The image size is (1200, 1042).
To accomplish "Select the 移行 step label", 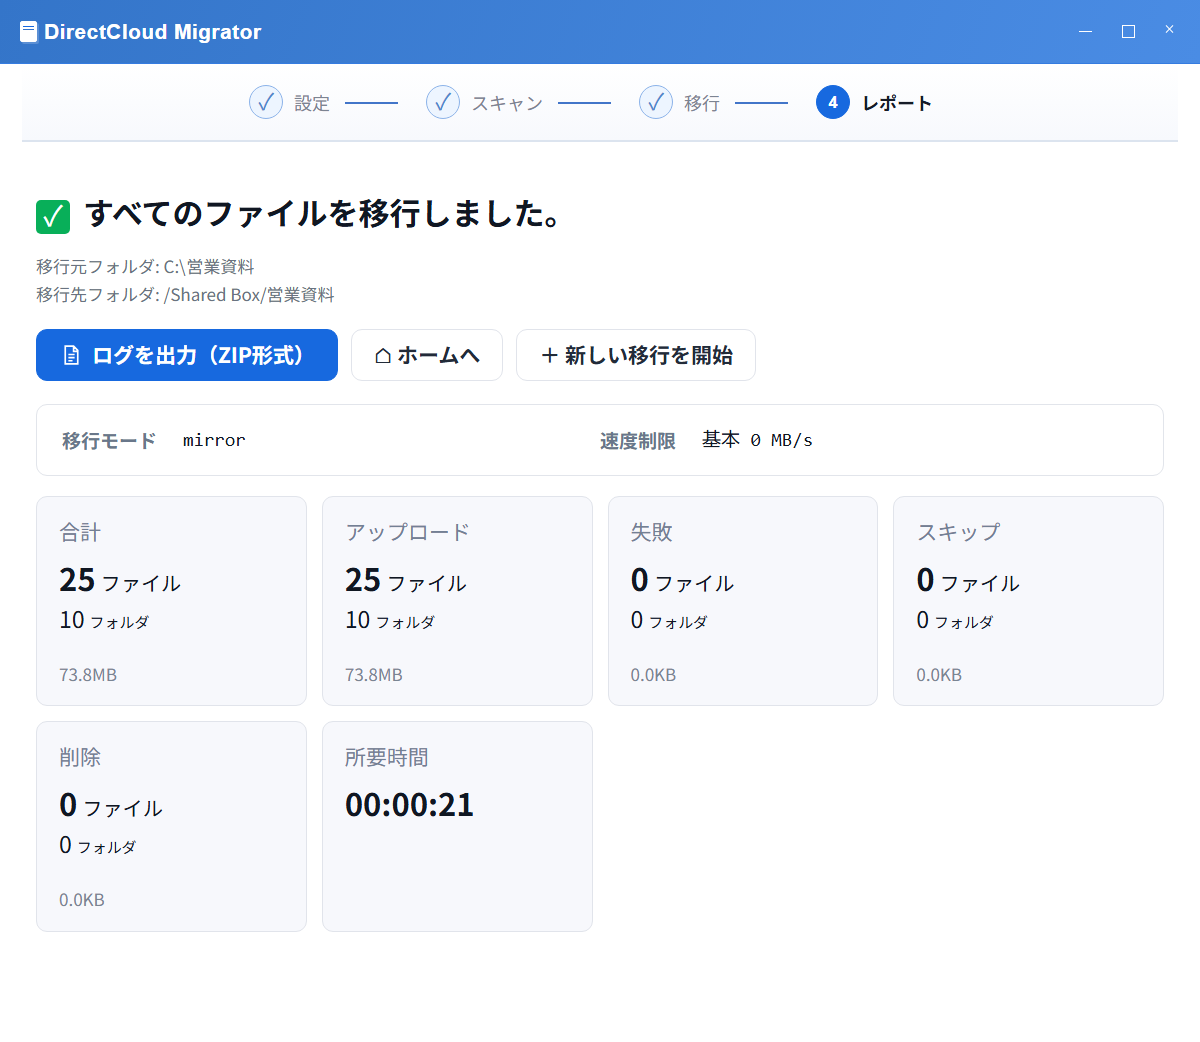I will pyautogui.click(x=702, y=103).
